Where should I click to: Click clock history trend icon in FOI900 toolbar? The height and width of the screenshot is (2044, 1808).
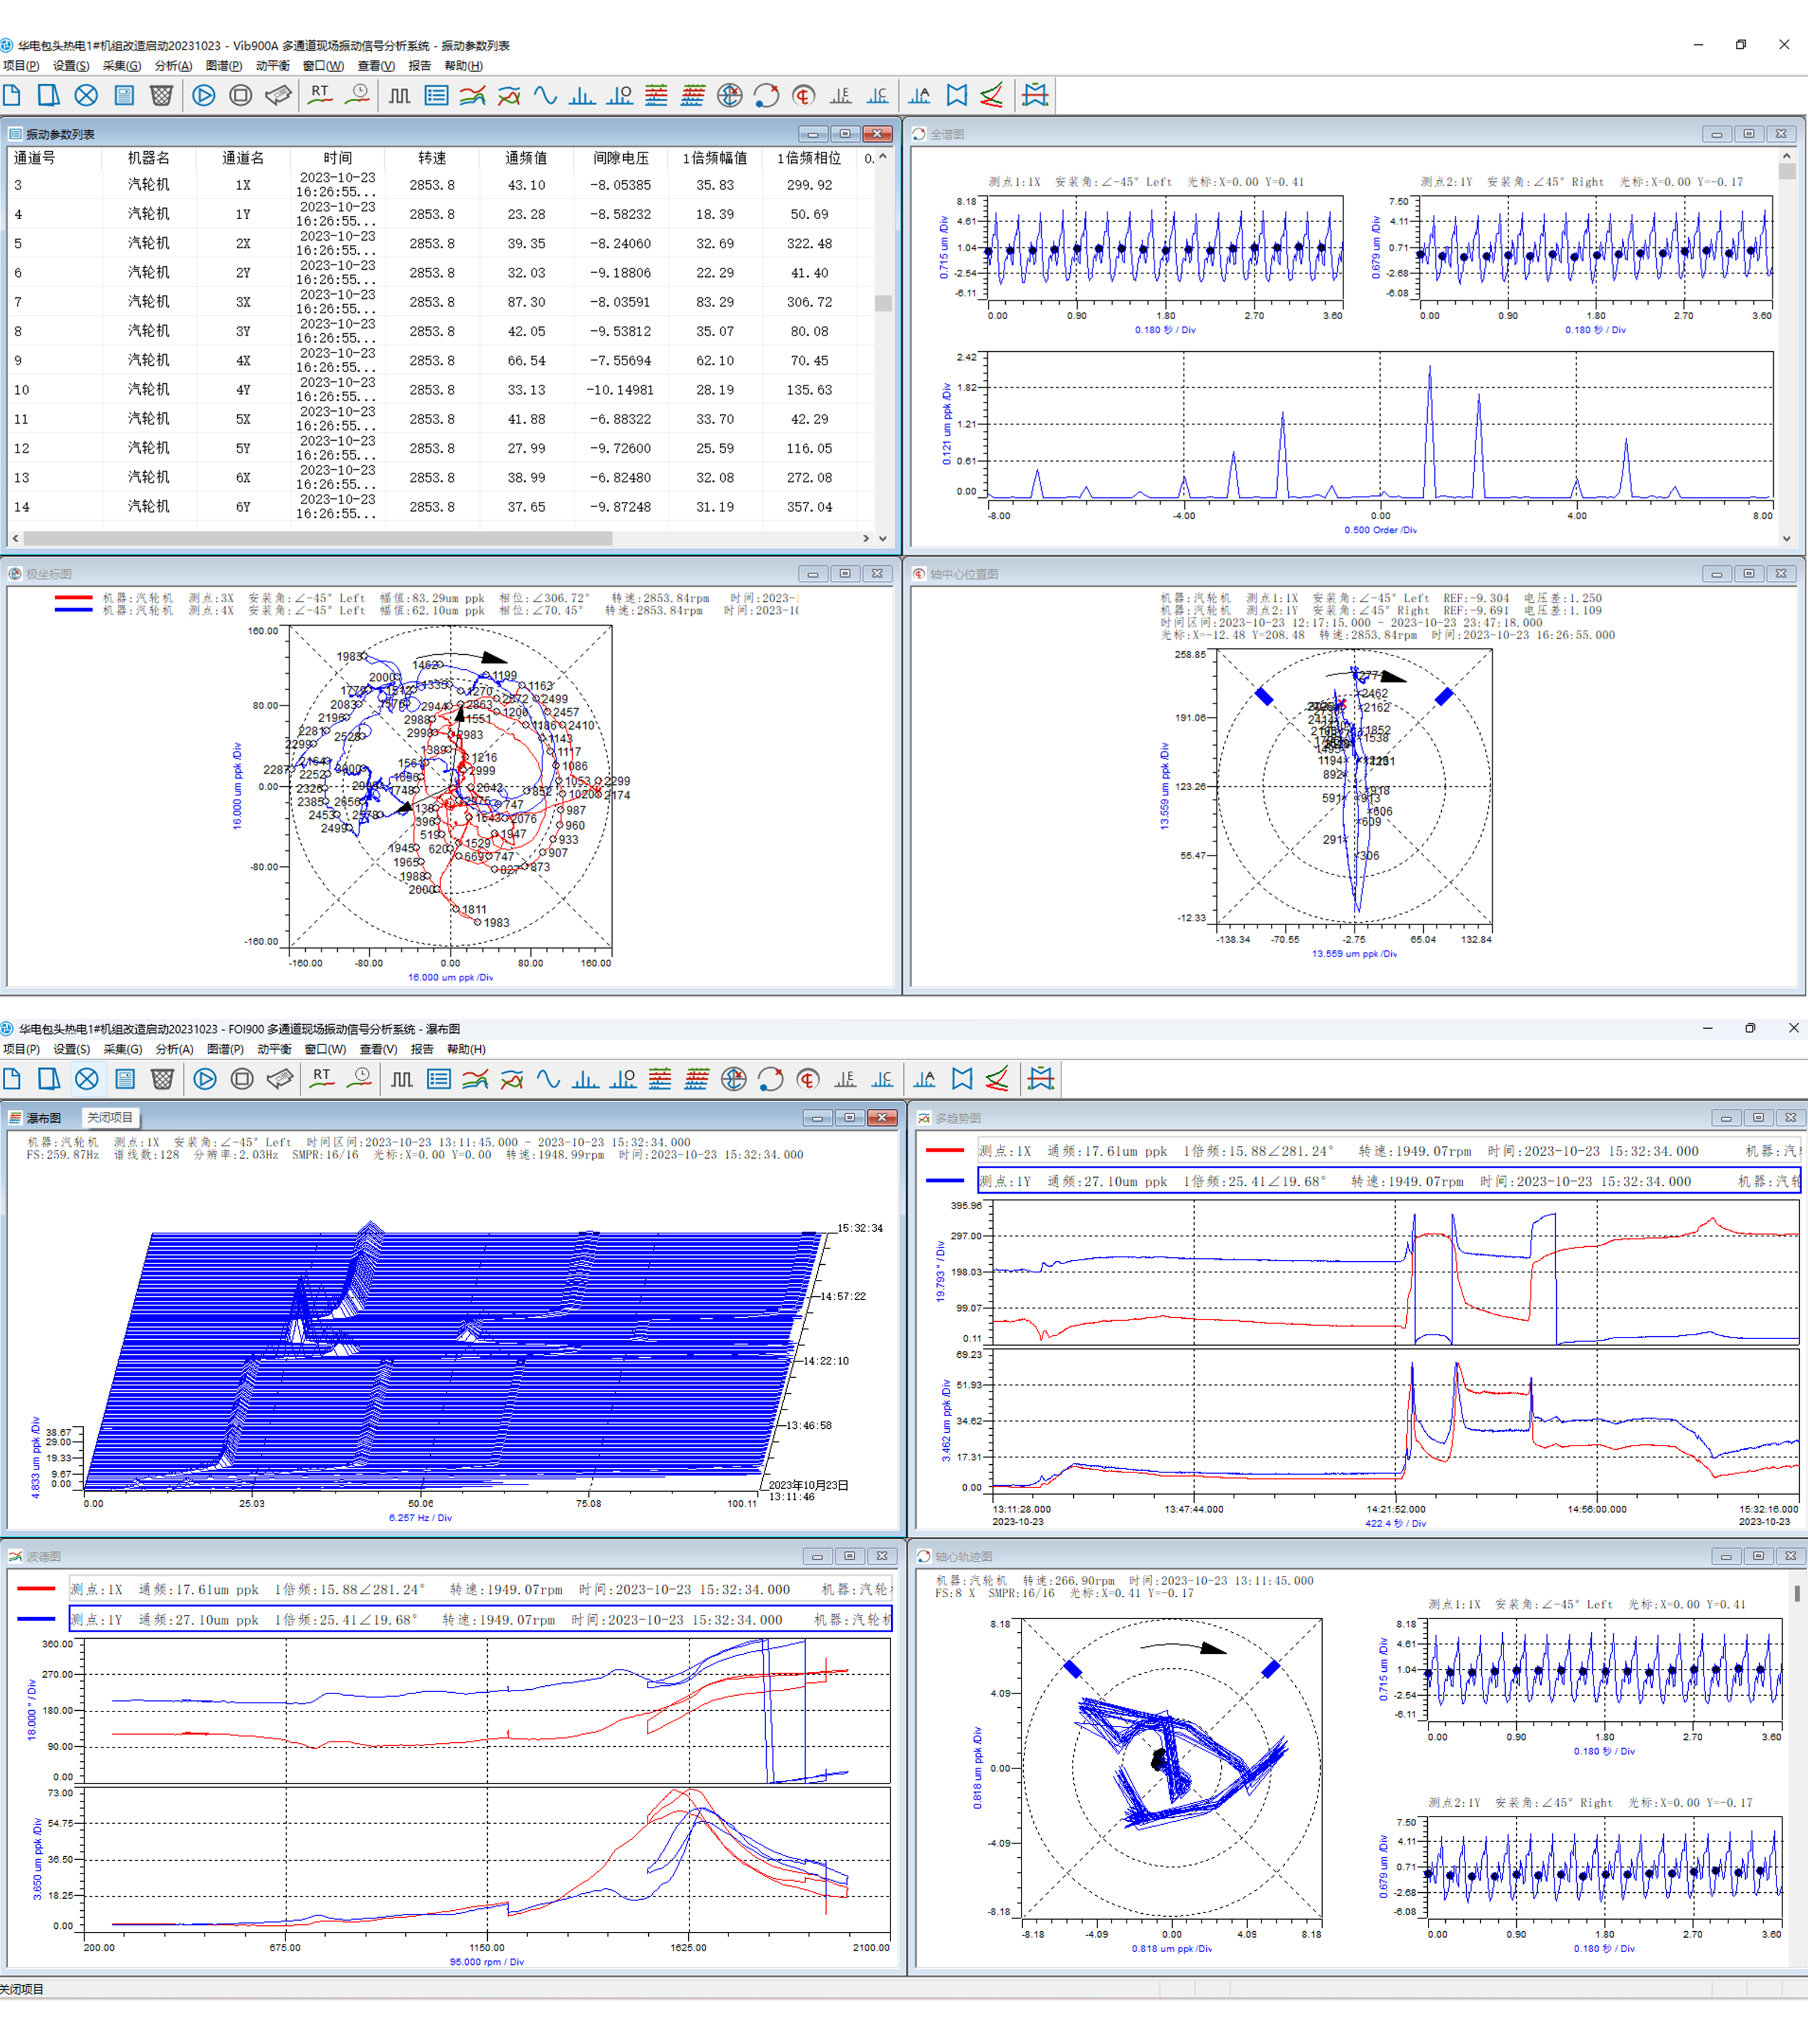click(358, 1079)
